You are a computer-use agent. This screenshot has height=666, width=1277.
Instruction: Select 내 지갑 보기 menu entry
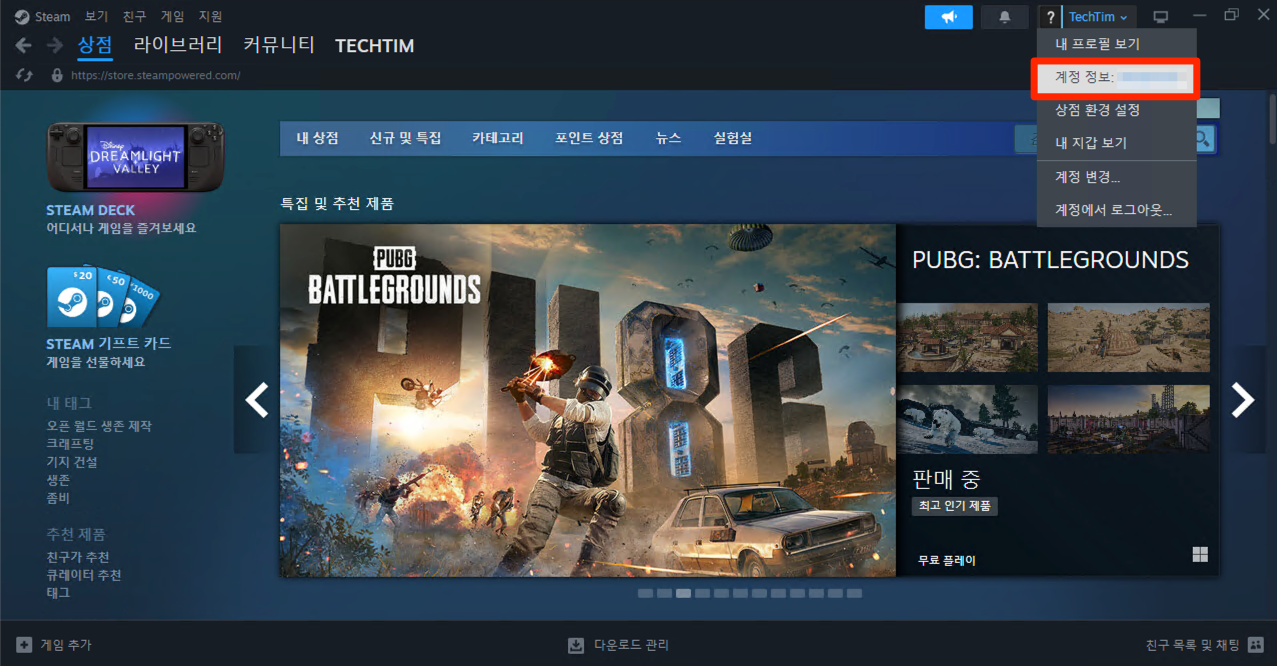[1116, 143]
